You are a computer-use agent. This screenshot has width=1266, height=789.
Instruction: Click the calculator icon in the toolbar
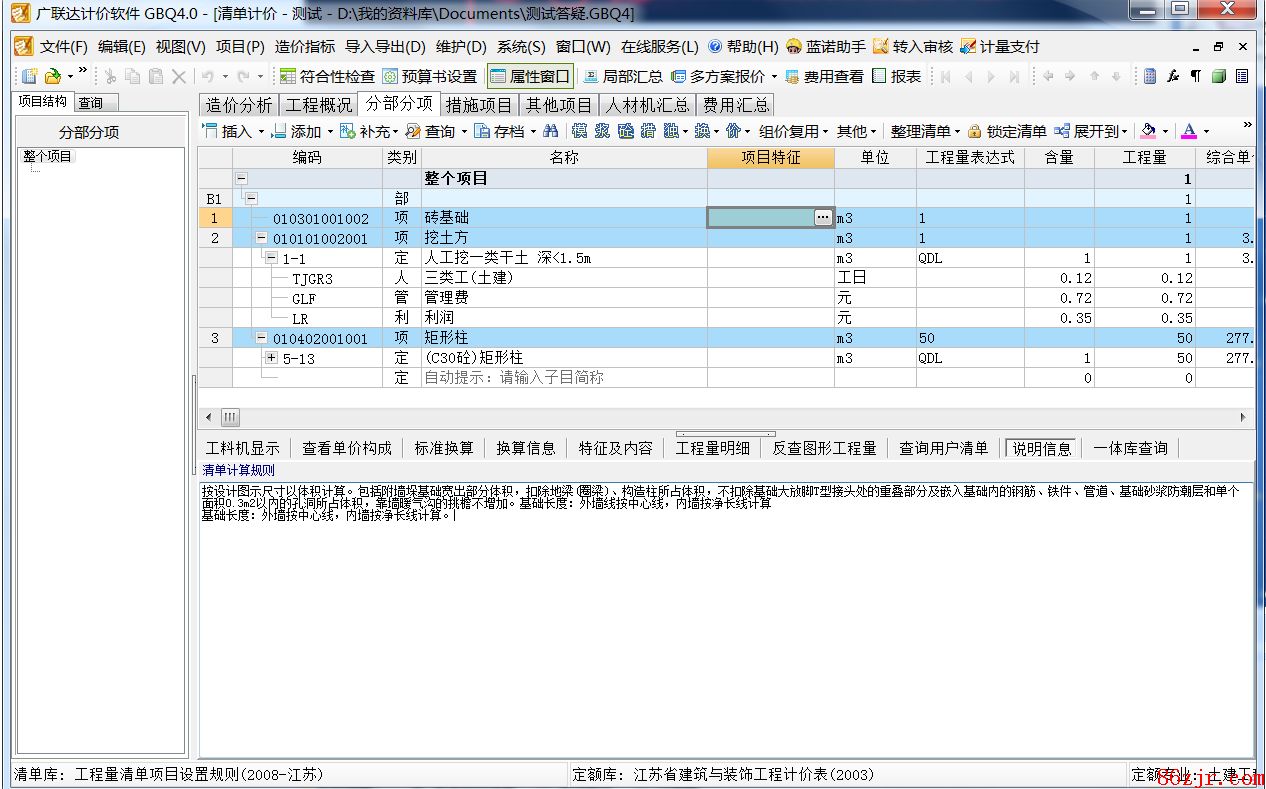[x=1150, y=76]
